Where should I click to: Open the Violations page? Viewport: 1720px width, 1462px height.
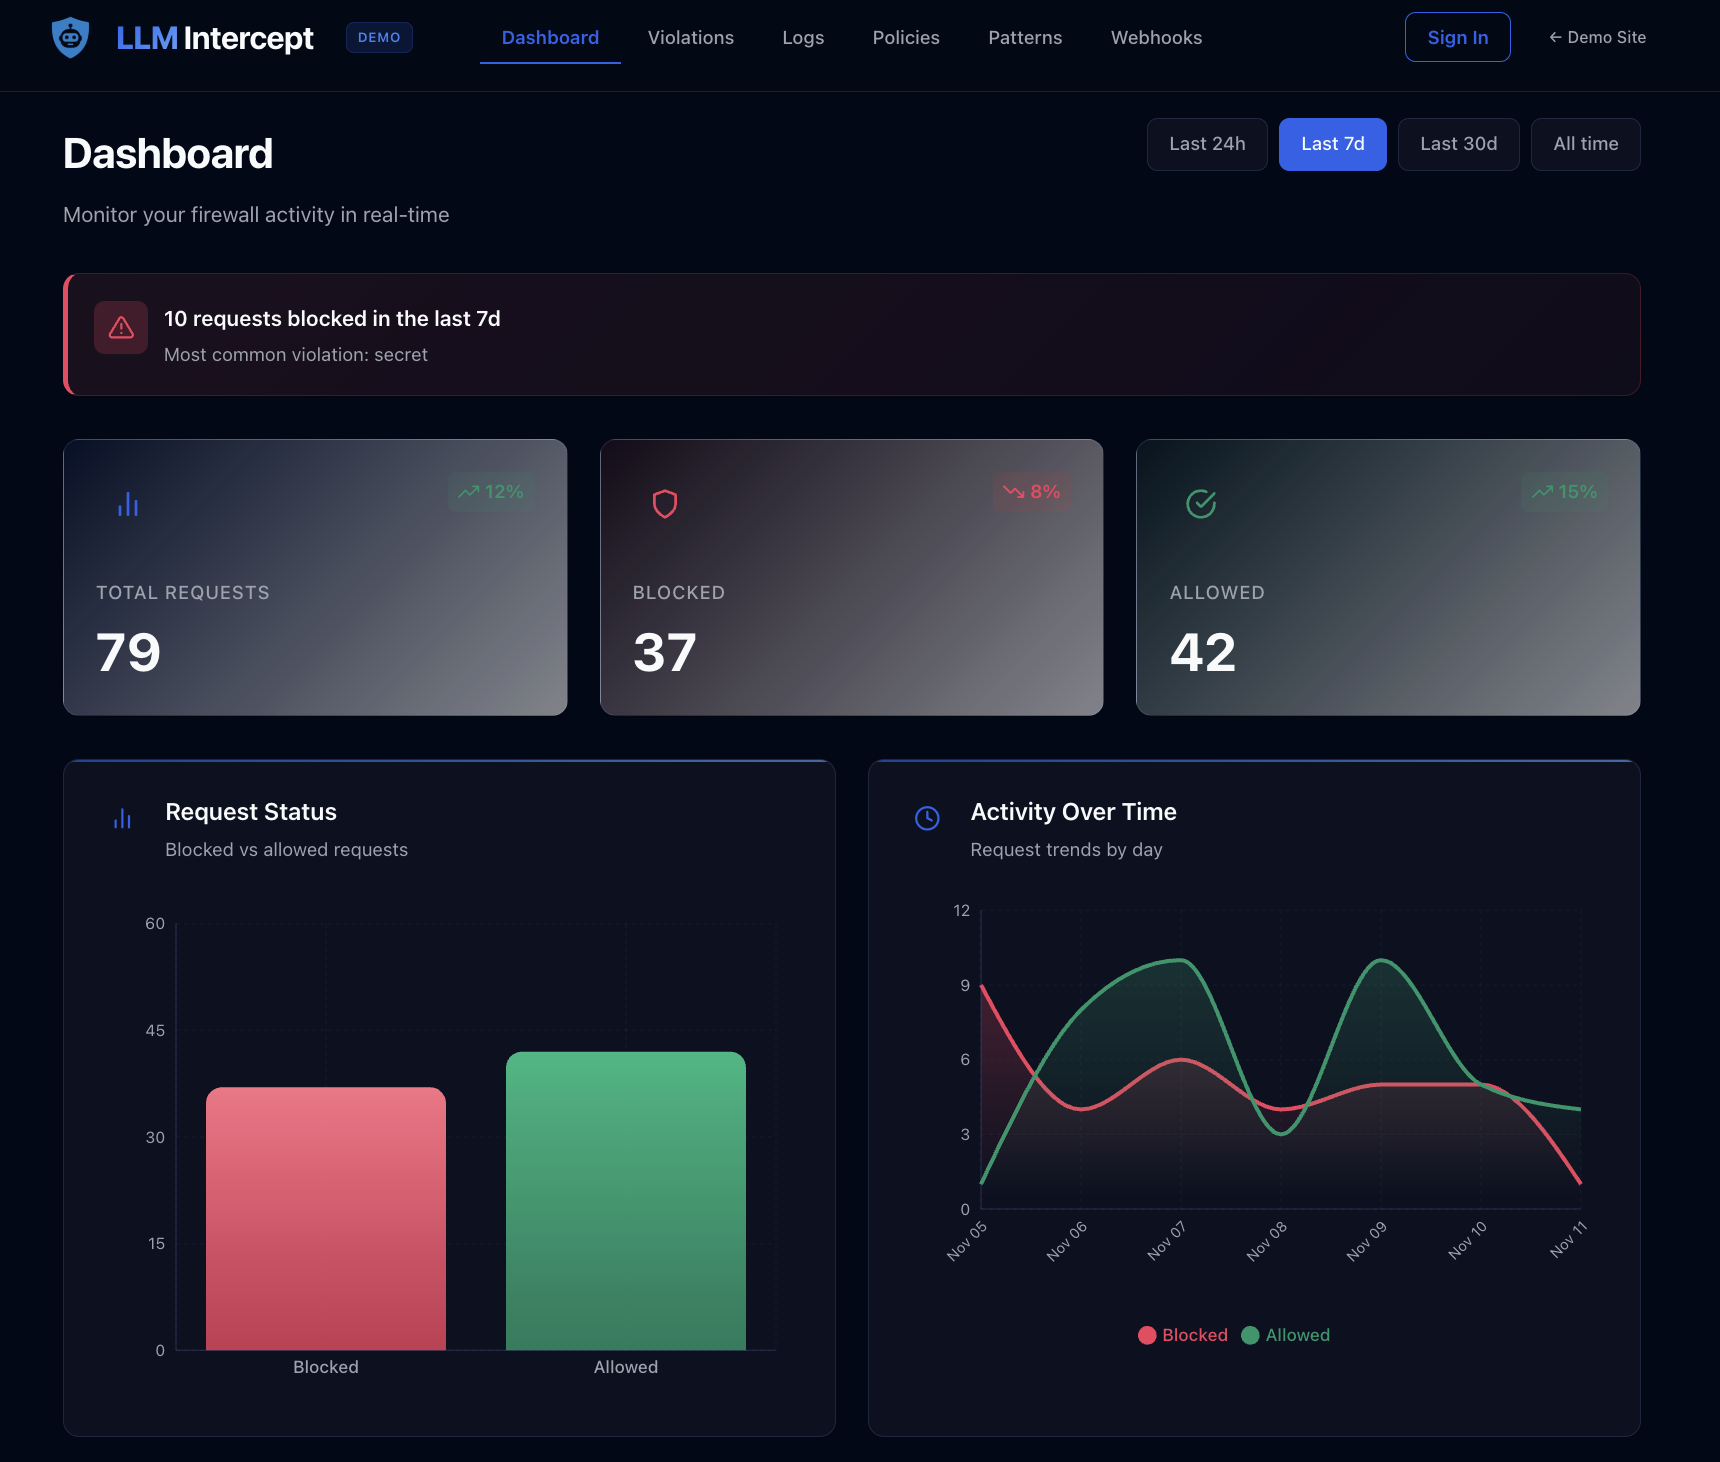coord(690,37)
